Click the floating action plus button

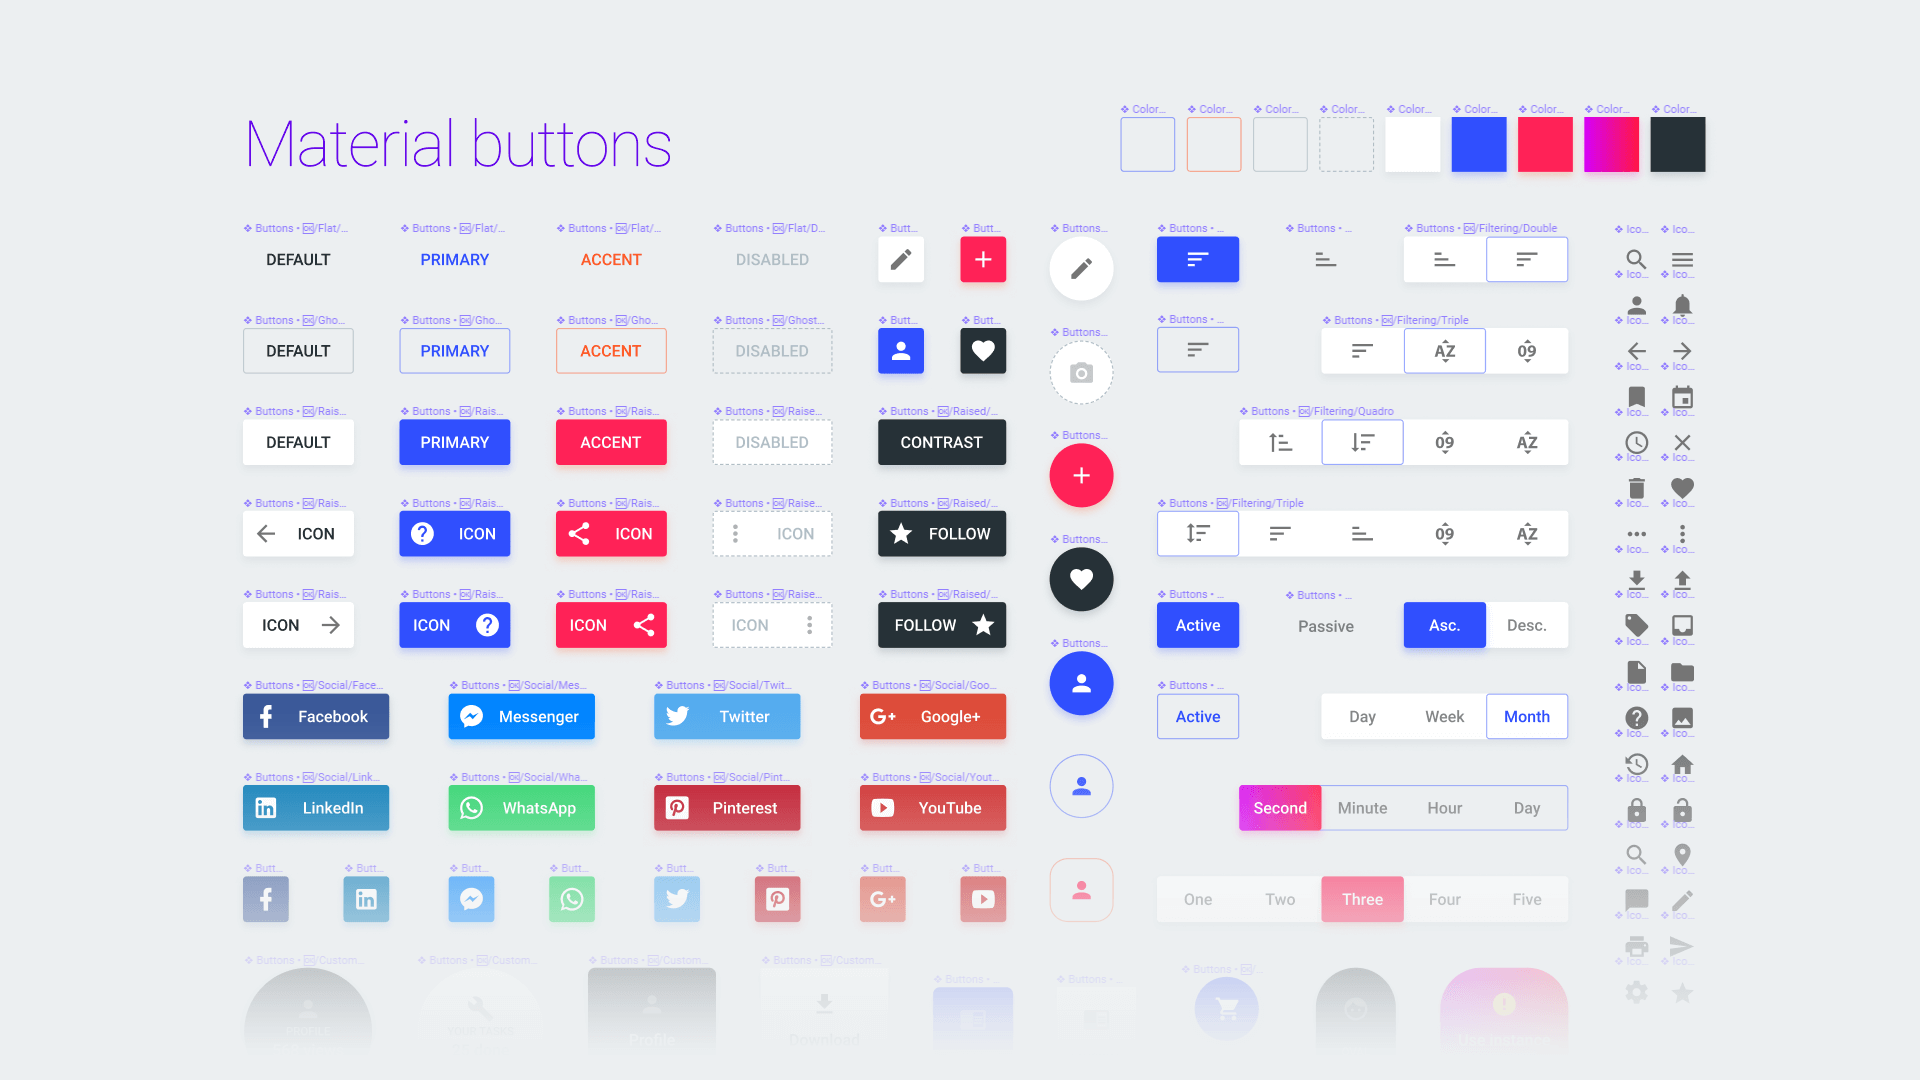[1080, 476]
